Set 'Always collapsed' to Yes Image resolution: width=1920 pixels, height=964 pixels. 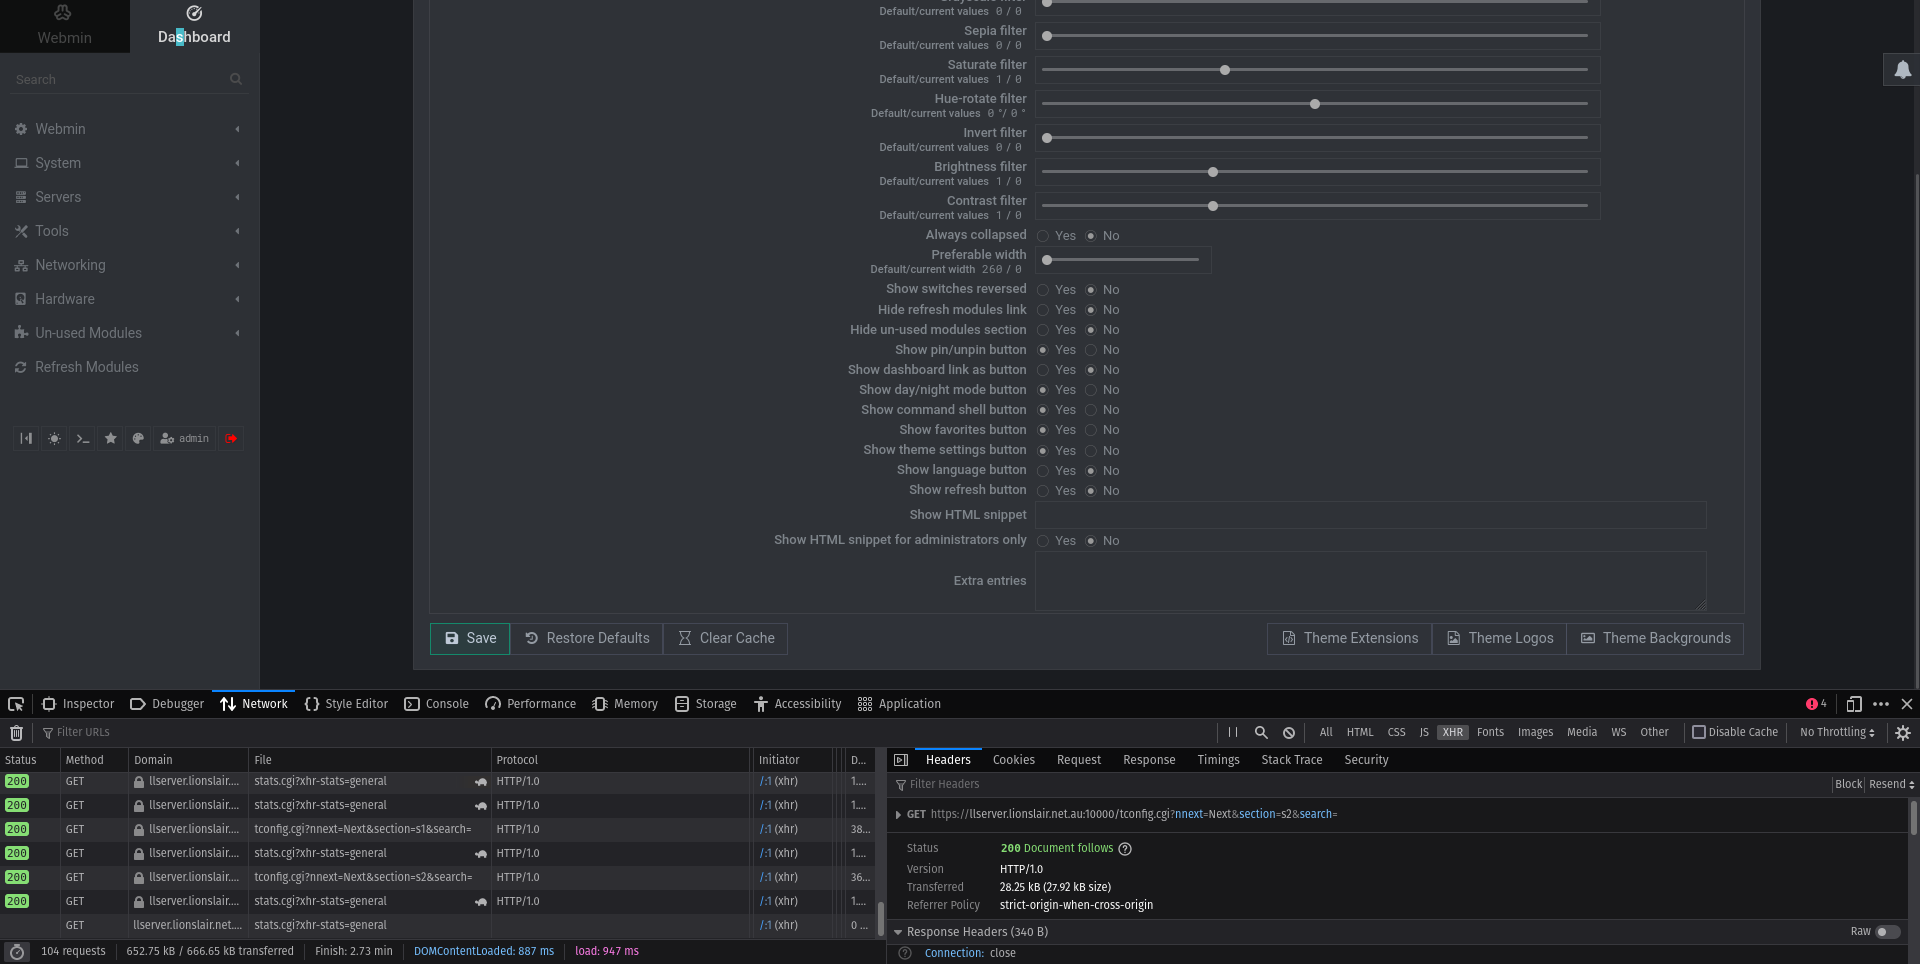point(1043,235)
